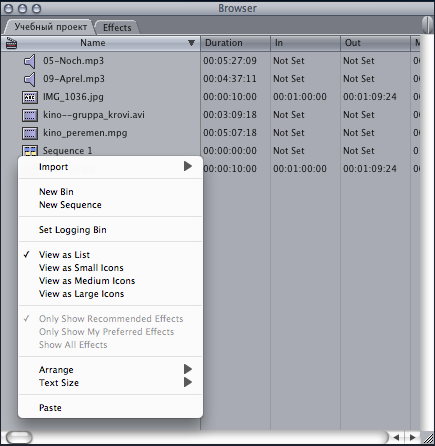Click Not Set In value for 05-Noch.mp3
The image size is (435, 446).
289,61
